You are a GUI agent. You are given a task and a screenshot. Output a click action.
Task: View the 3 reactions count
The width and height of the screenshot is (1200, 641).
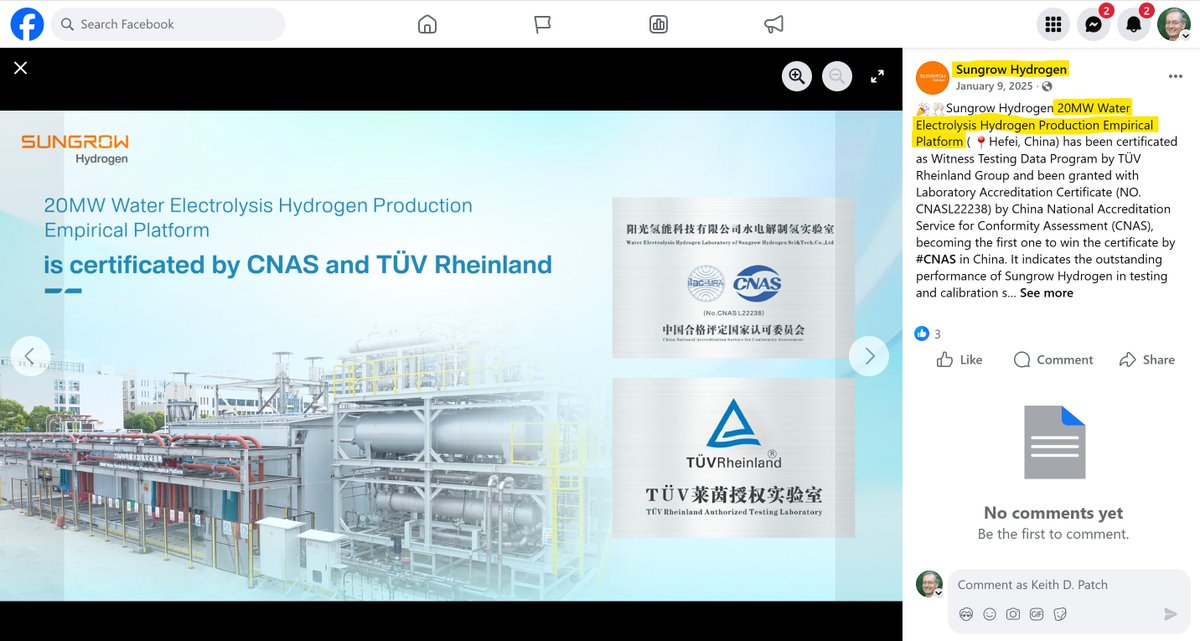(x=928, y=334)
